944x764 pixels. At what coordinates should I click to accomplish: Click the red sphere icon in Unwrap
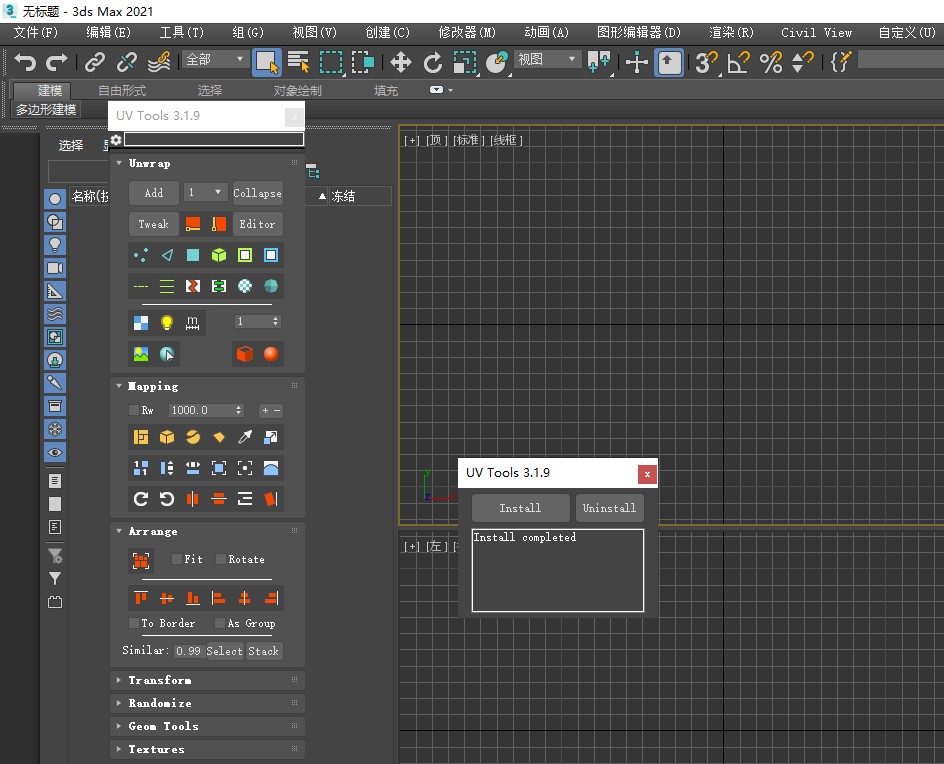(271, 354)
